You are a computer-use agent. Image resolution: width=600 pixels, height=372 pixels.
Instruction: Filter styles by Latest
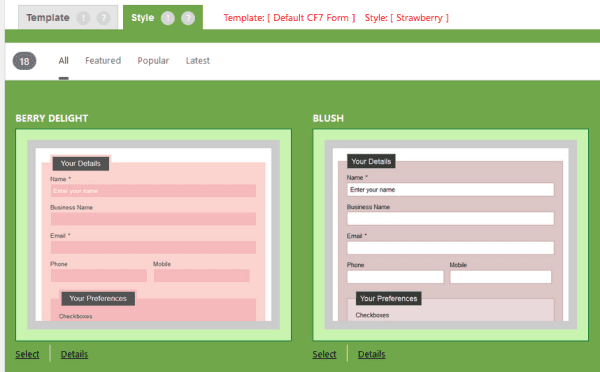[198, 60]
